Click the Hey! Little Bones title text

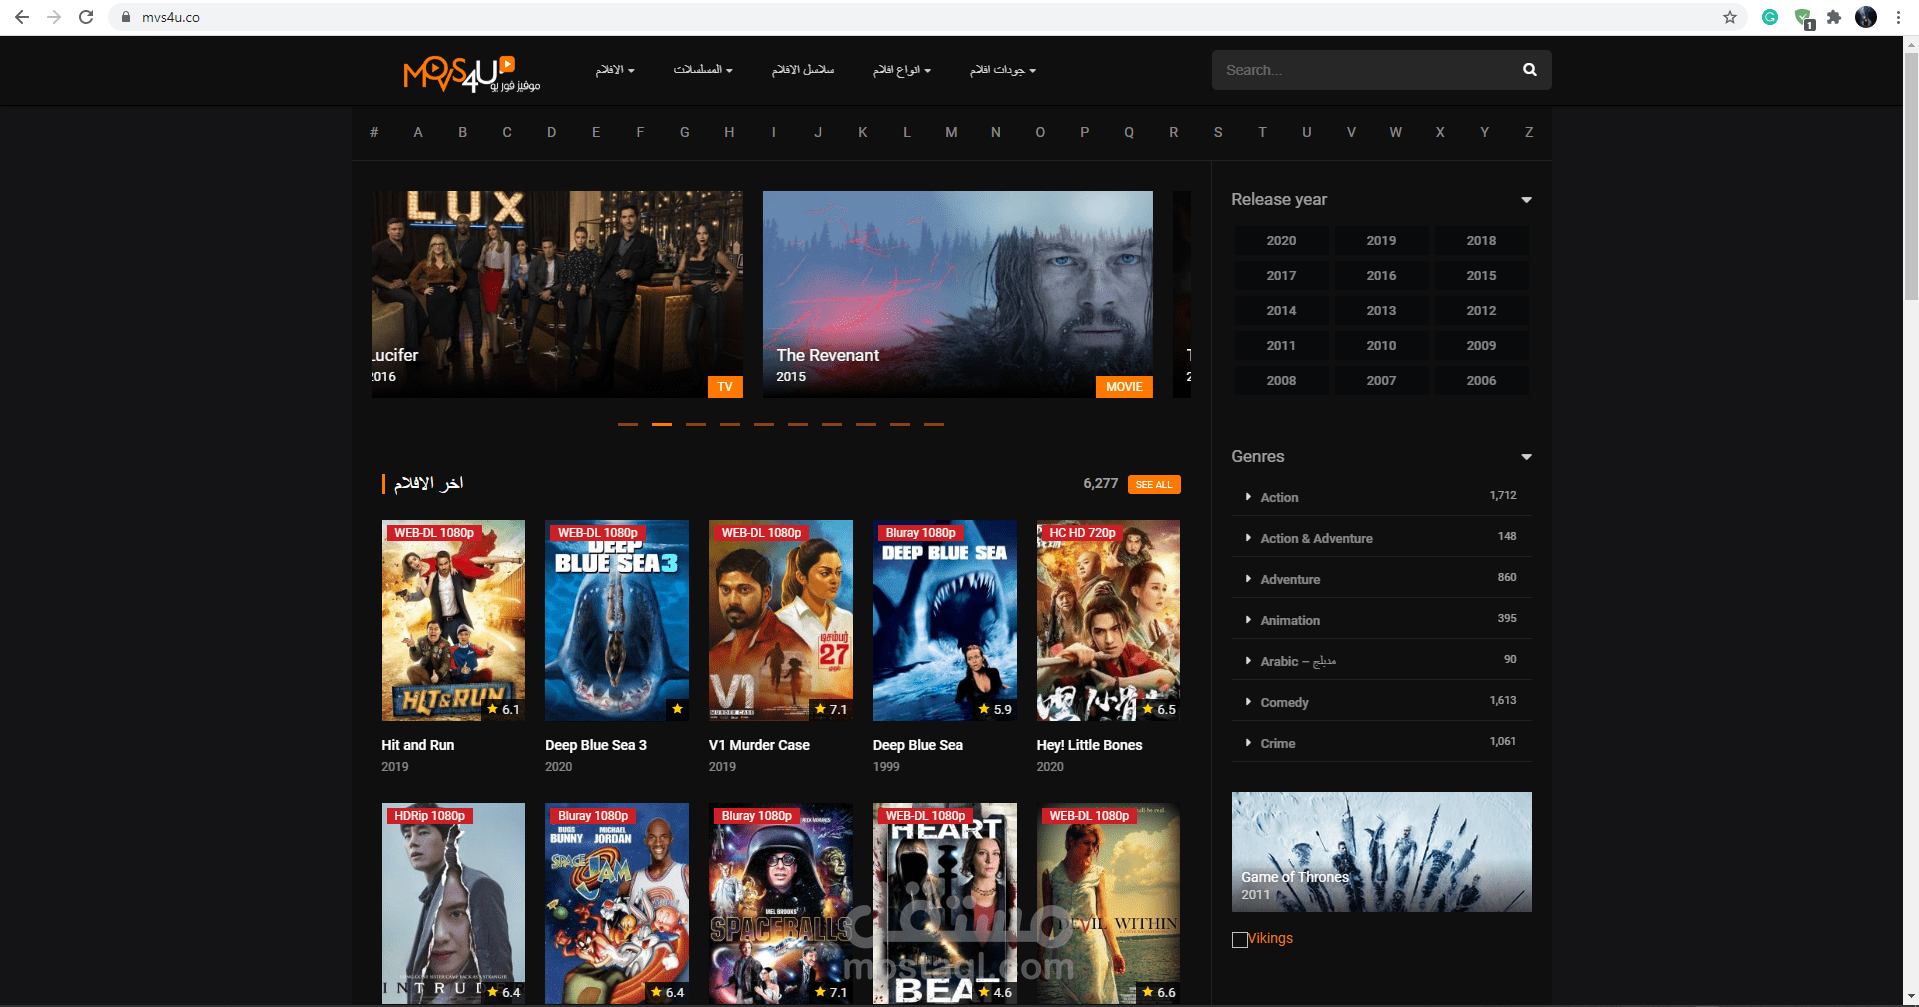[1089, 745]
